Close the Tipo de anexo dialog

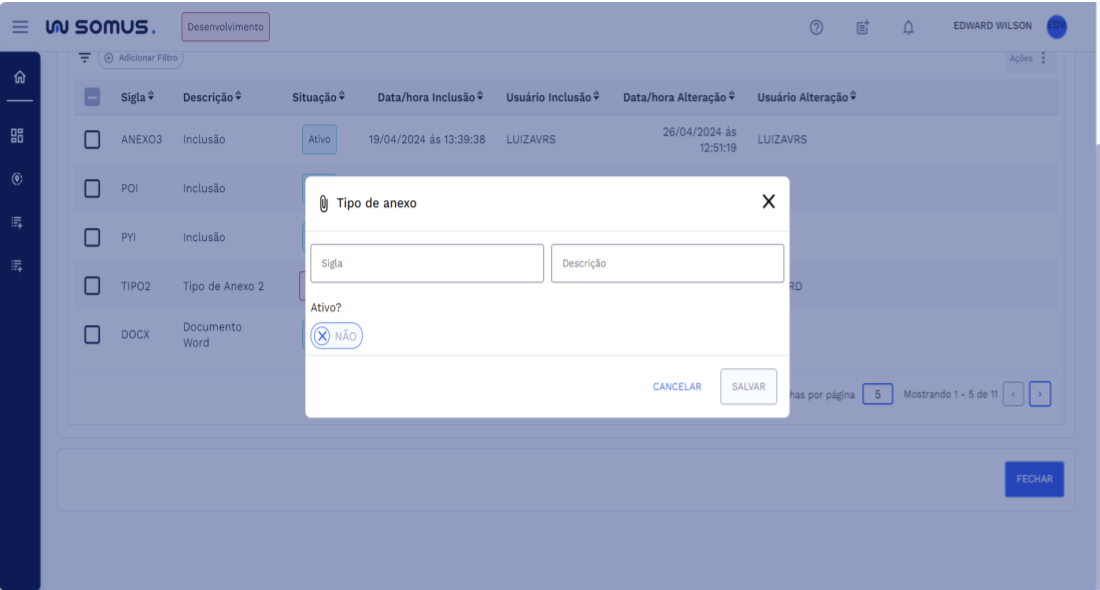(x=768, y=202)
